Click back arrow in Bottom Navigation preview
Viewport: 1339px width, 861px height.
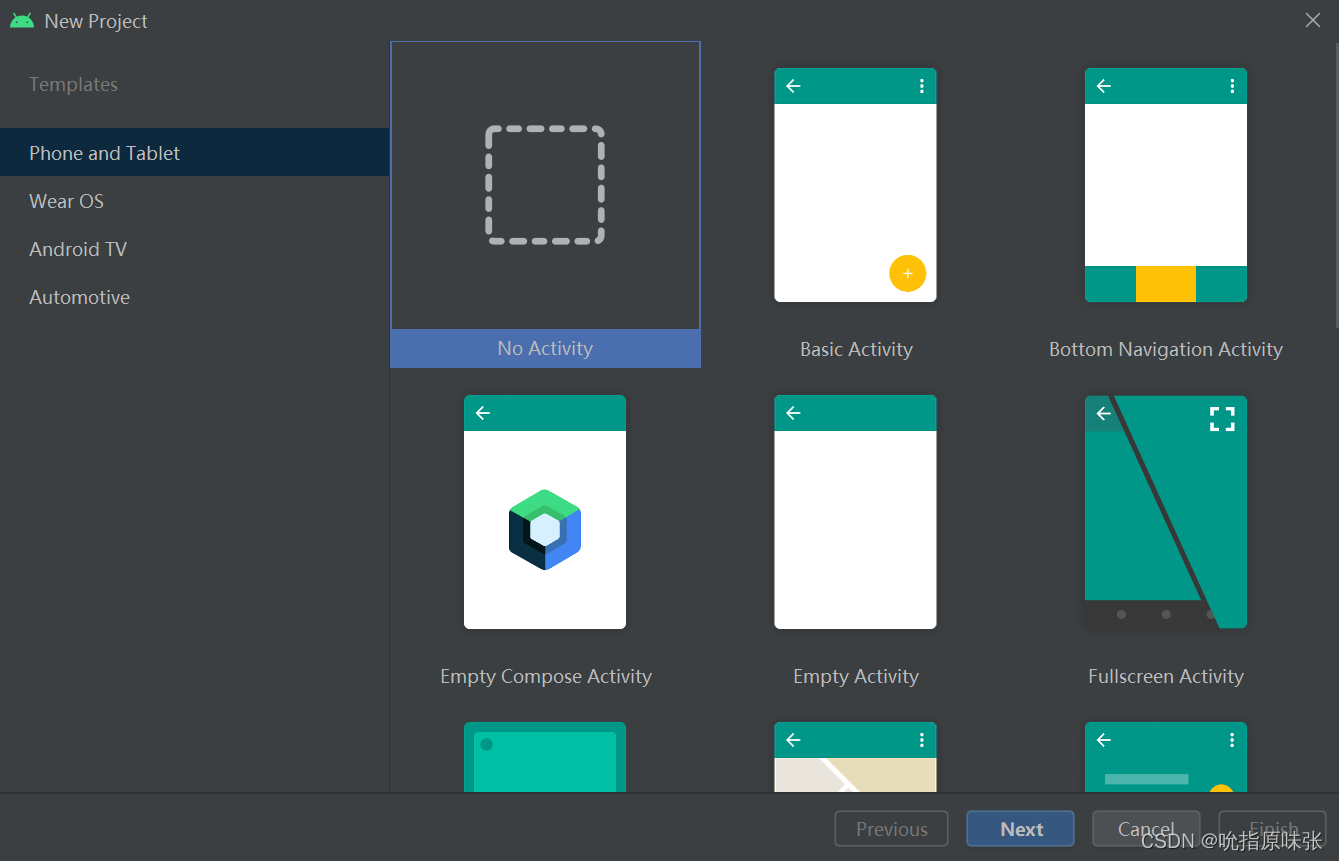(x=1104, y=86)
